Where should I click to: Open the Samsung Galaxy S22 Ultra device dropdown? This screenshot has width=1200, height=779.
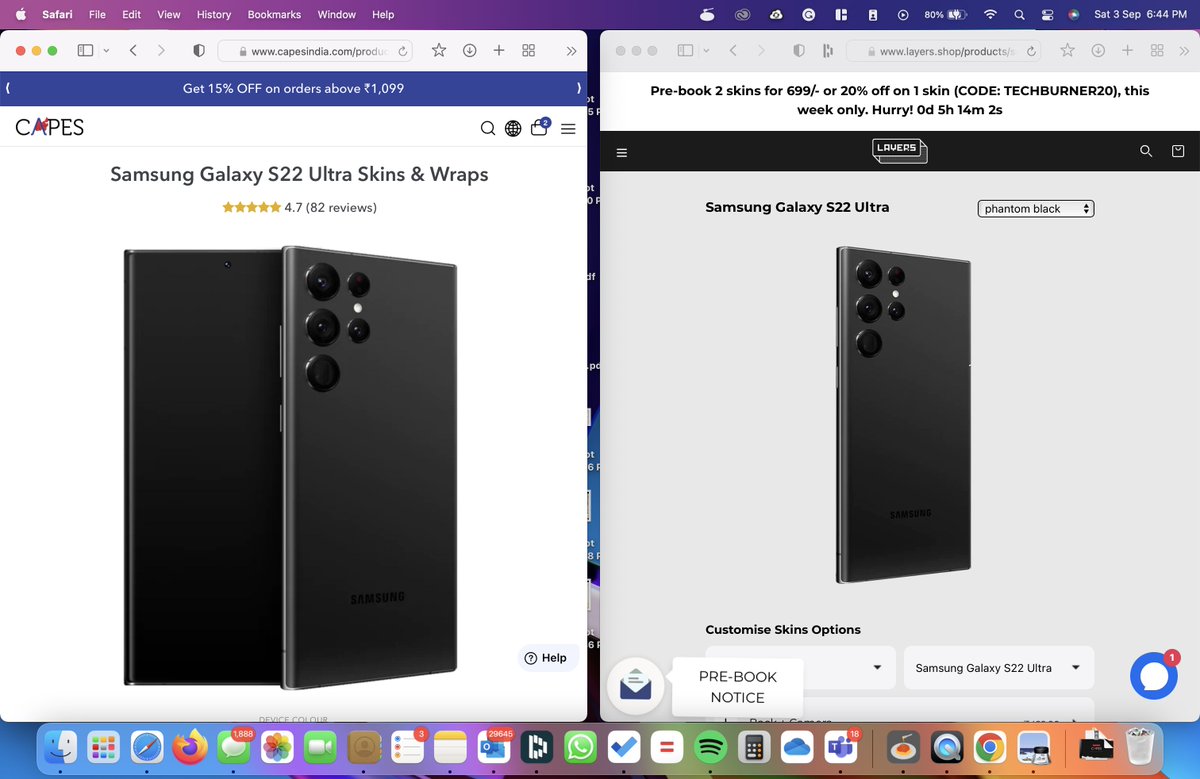[999, 667]
